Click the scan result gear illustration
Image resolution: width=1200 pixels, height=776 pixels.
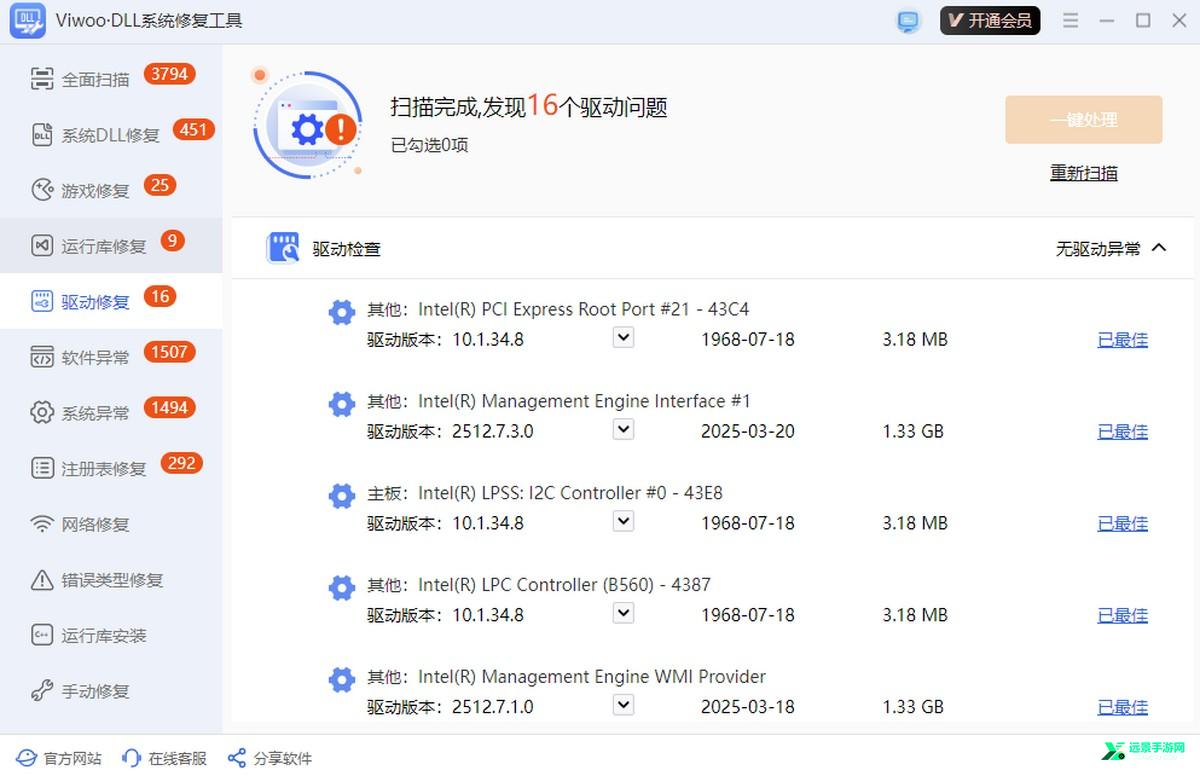point(307,126)
